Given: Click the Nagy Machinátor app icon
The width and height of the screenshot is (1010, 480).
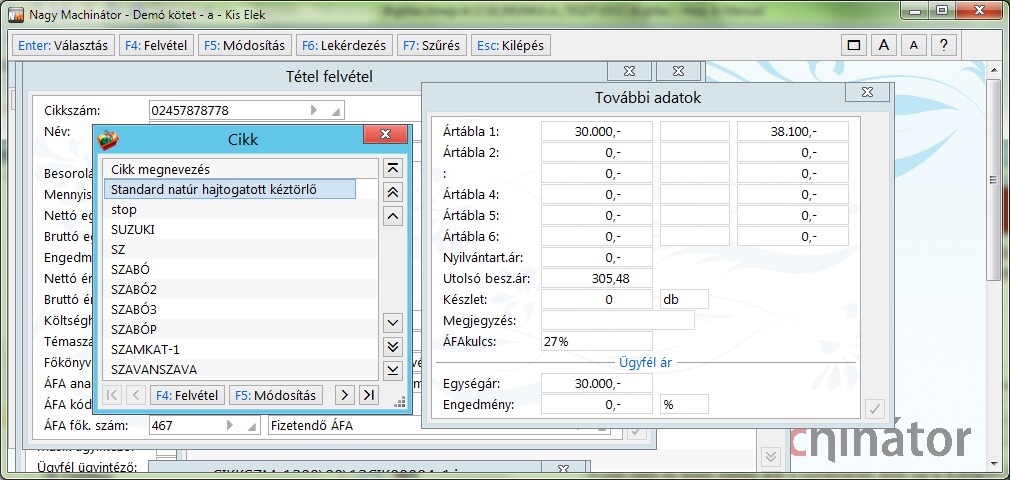Looking at the screenshot, I should [x=15, y=14].
